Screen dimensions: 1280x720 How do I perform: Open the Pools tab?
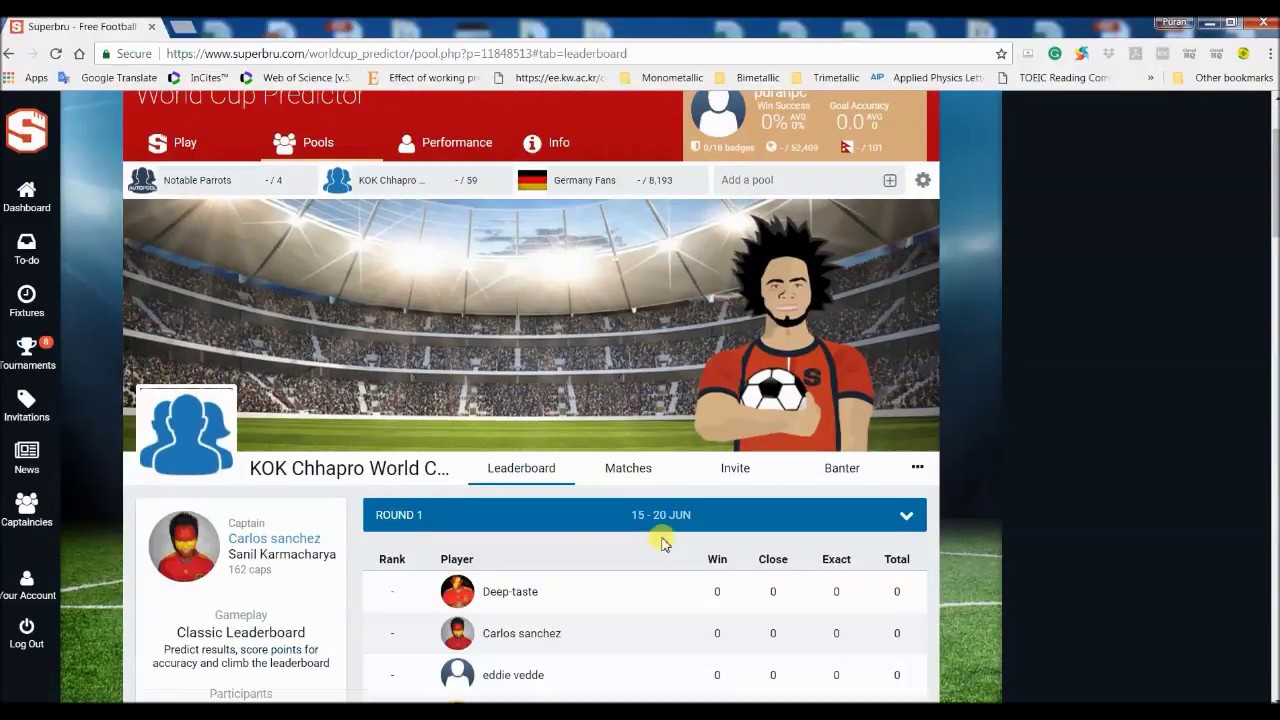(304, 143)
